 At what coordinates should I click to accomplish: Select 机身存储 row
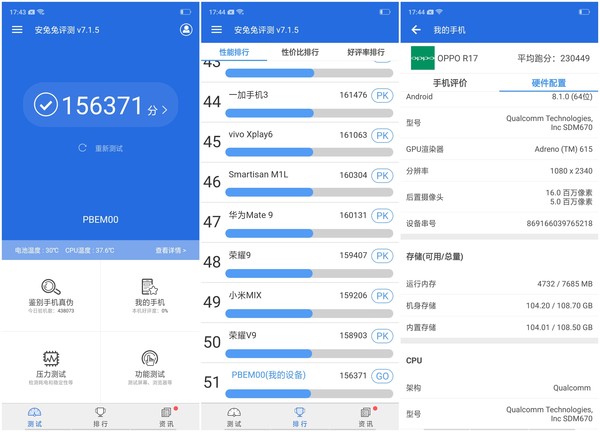[499, 306]
